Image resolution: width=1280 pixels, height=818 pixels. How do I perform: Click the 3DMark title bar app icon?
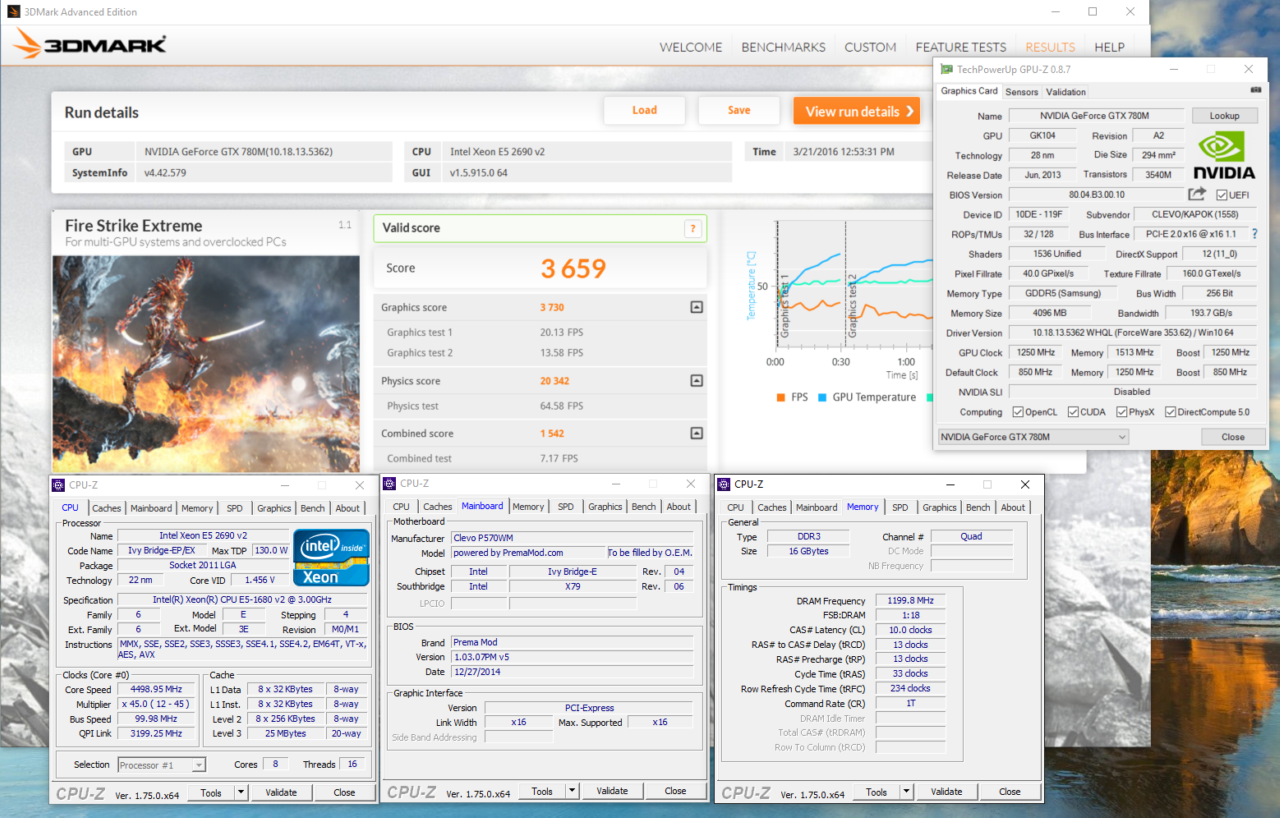pos(11,12)
